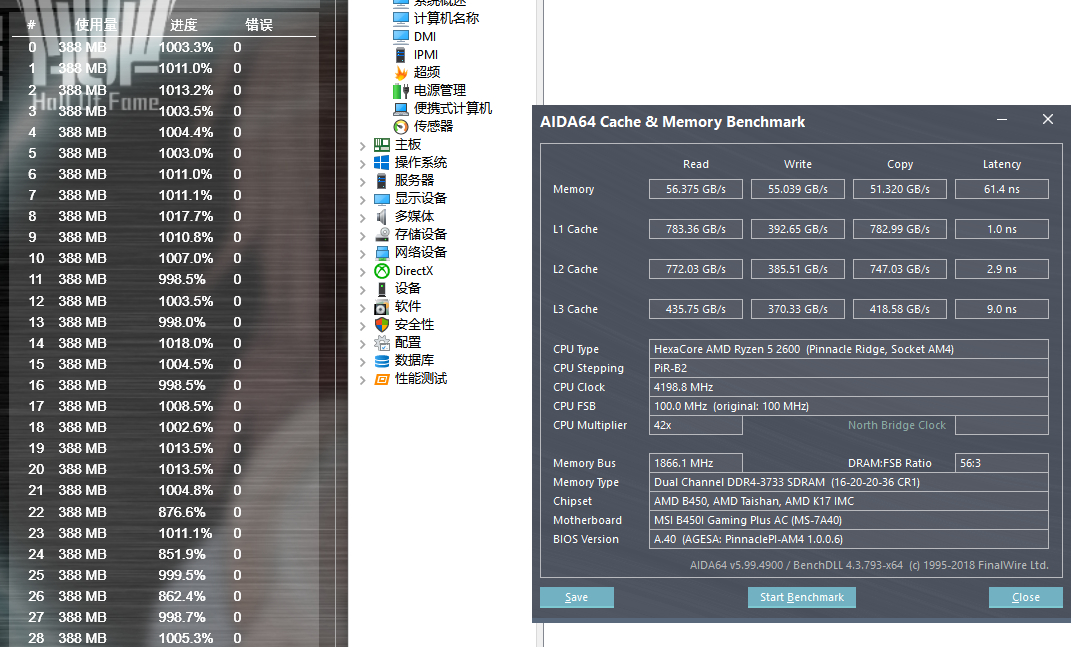Expand the DirectX tree node
Screen dimensions: 1086x647
(x=362, y=272)
